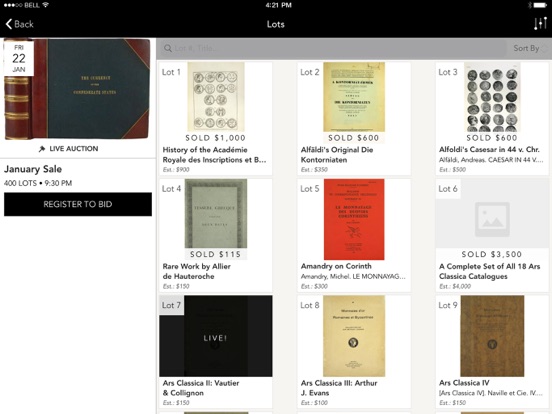
Task: Open Lot 1 Académie Royale cover thumbnail
Action: (x=215, y=97)
